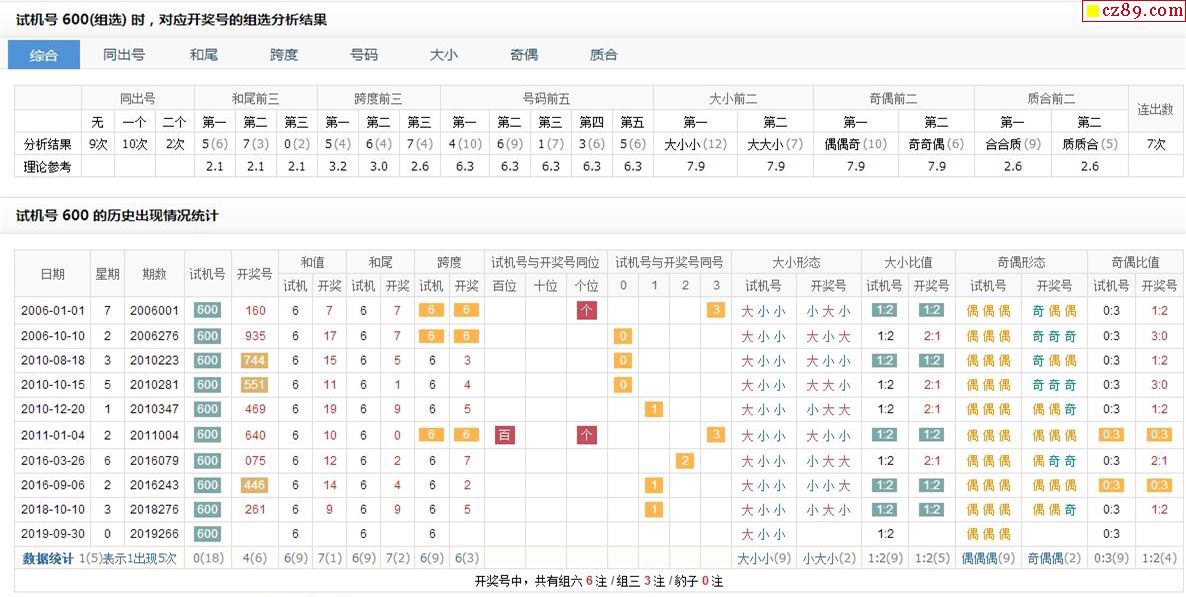Click the 大小小(12) result cell
The image size is (1186, 597).
click(695, 145)
